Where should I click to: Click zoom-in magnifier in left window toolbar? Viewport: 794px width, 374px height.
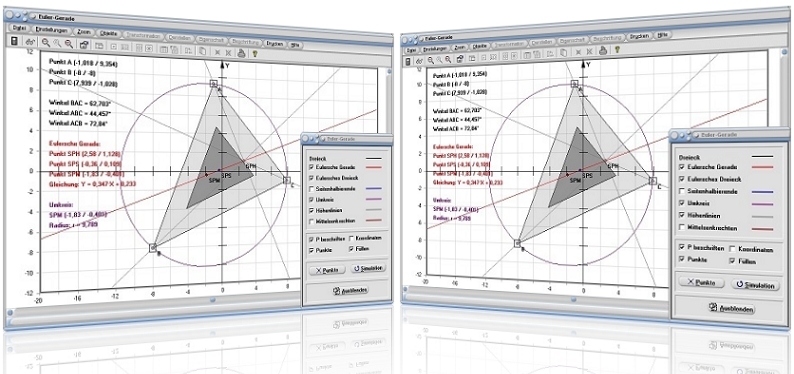pos(46,44)
